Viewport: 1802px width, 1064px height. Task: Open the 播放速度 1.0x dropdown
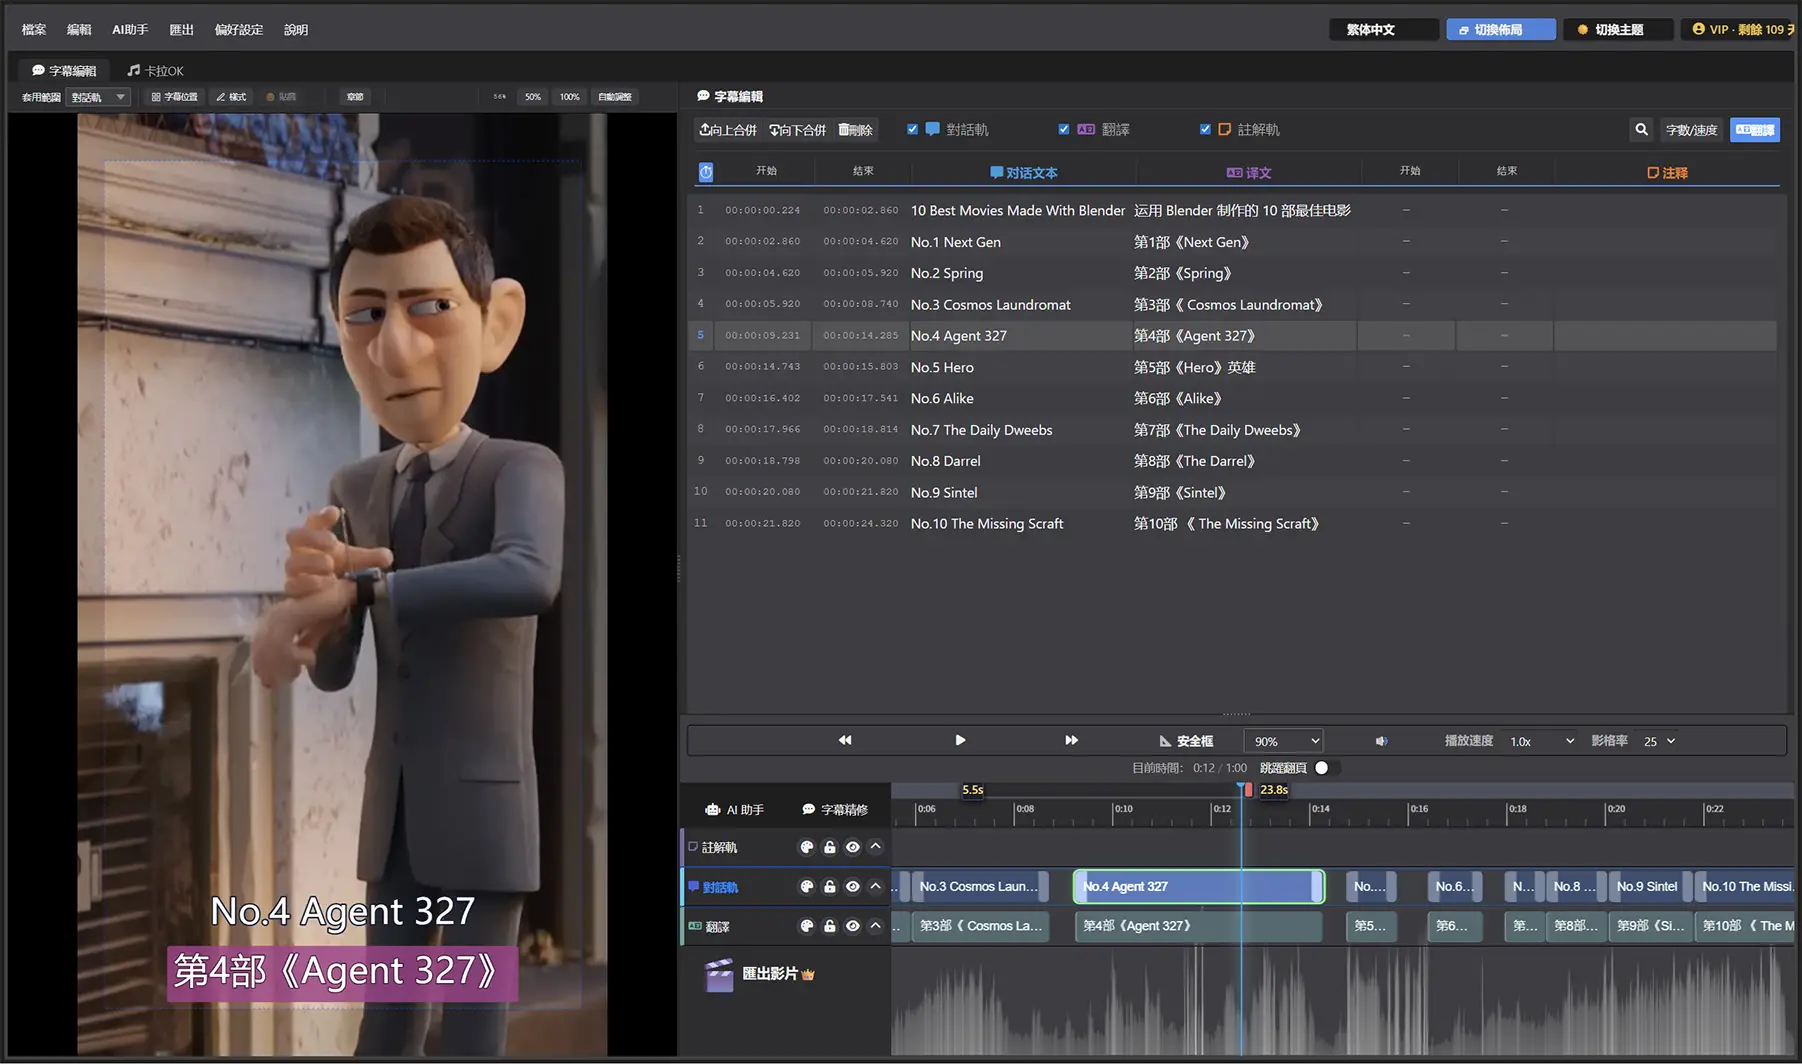click(1541, 741)
